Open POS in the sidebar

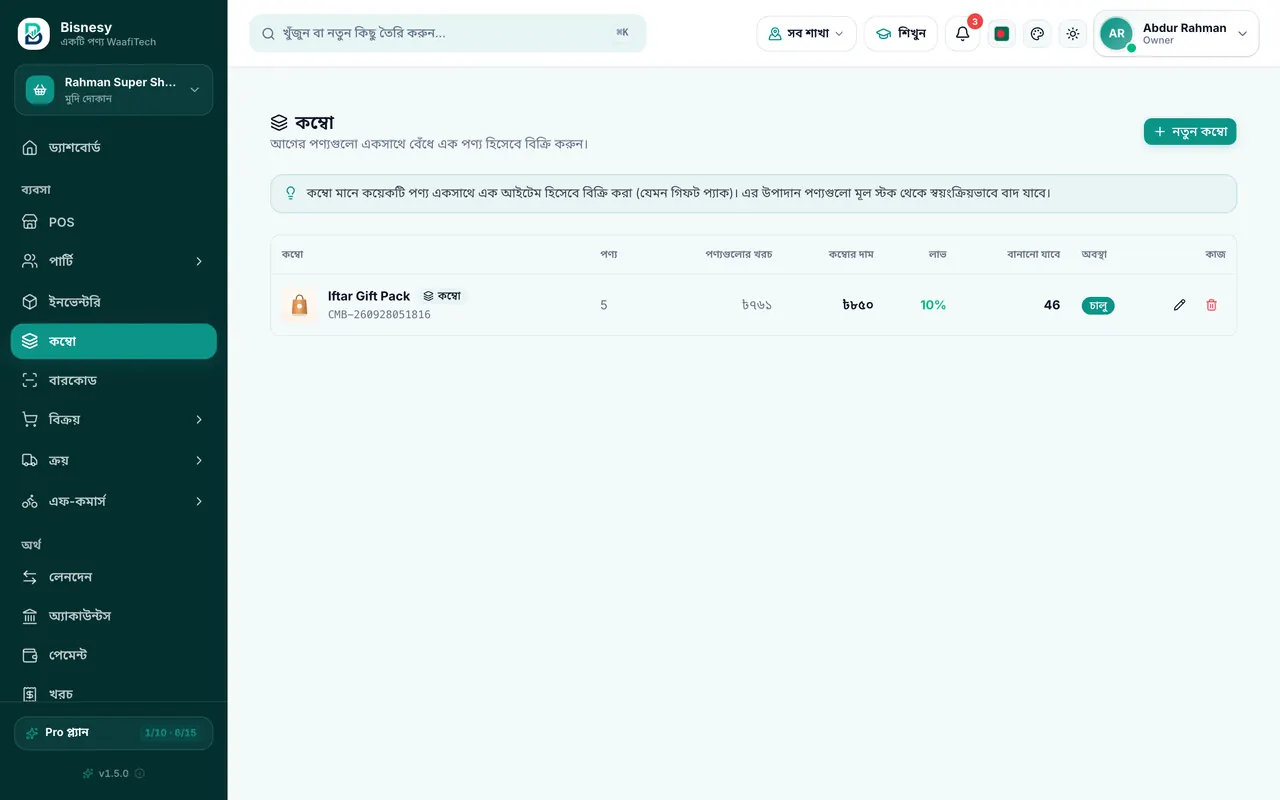114,222
